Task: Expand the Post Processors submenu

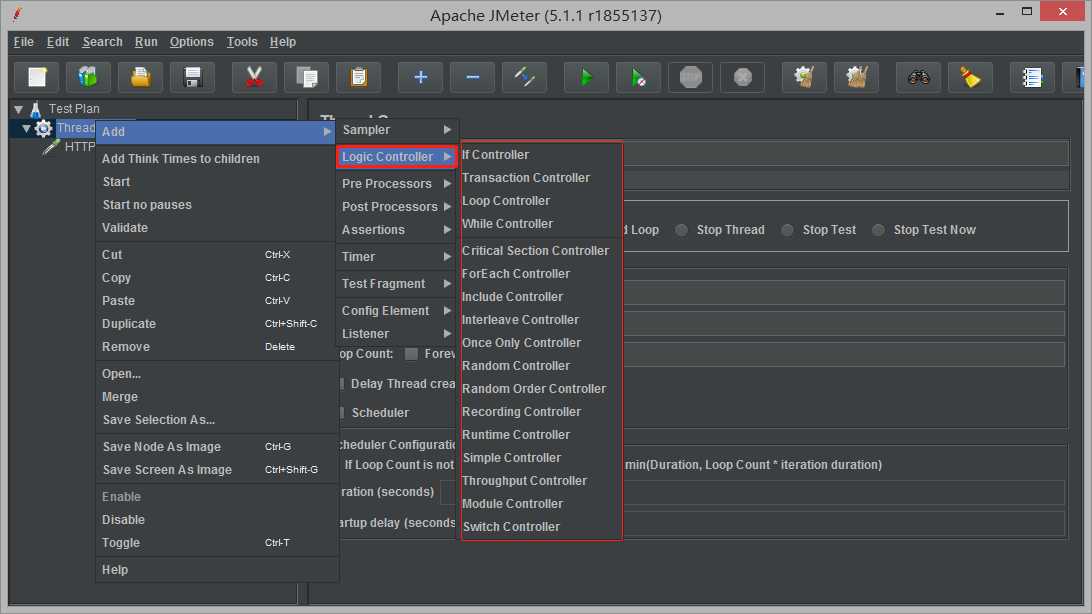Action: [x=396, y=207]
